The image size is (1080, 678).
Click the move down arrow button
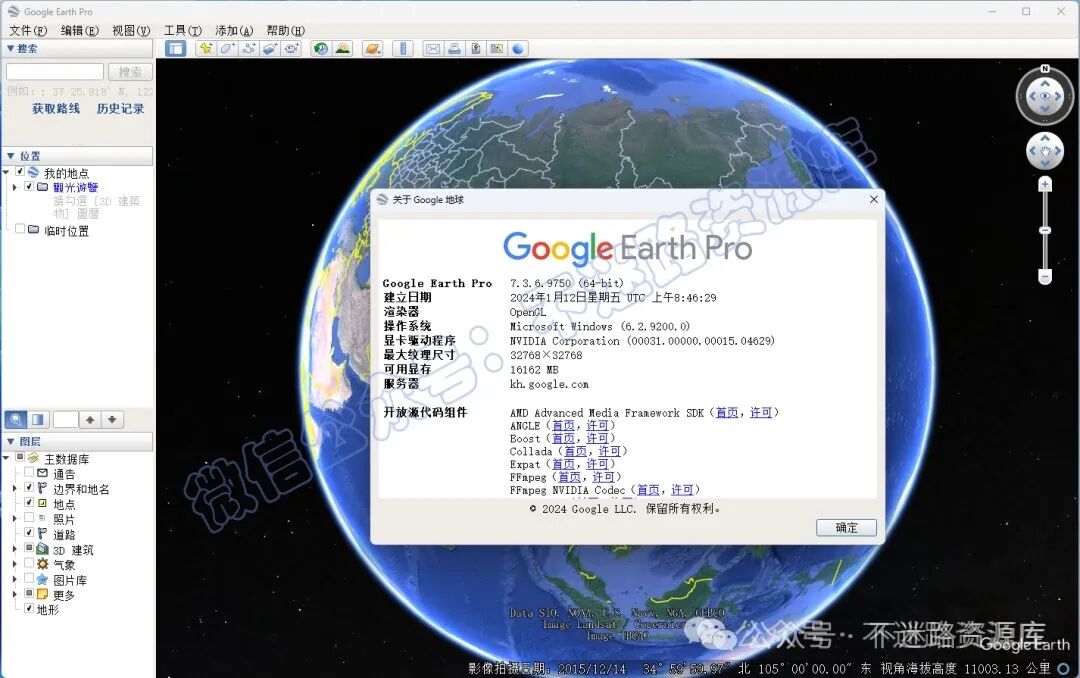pos(112,419)
